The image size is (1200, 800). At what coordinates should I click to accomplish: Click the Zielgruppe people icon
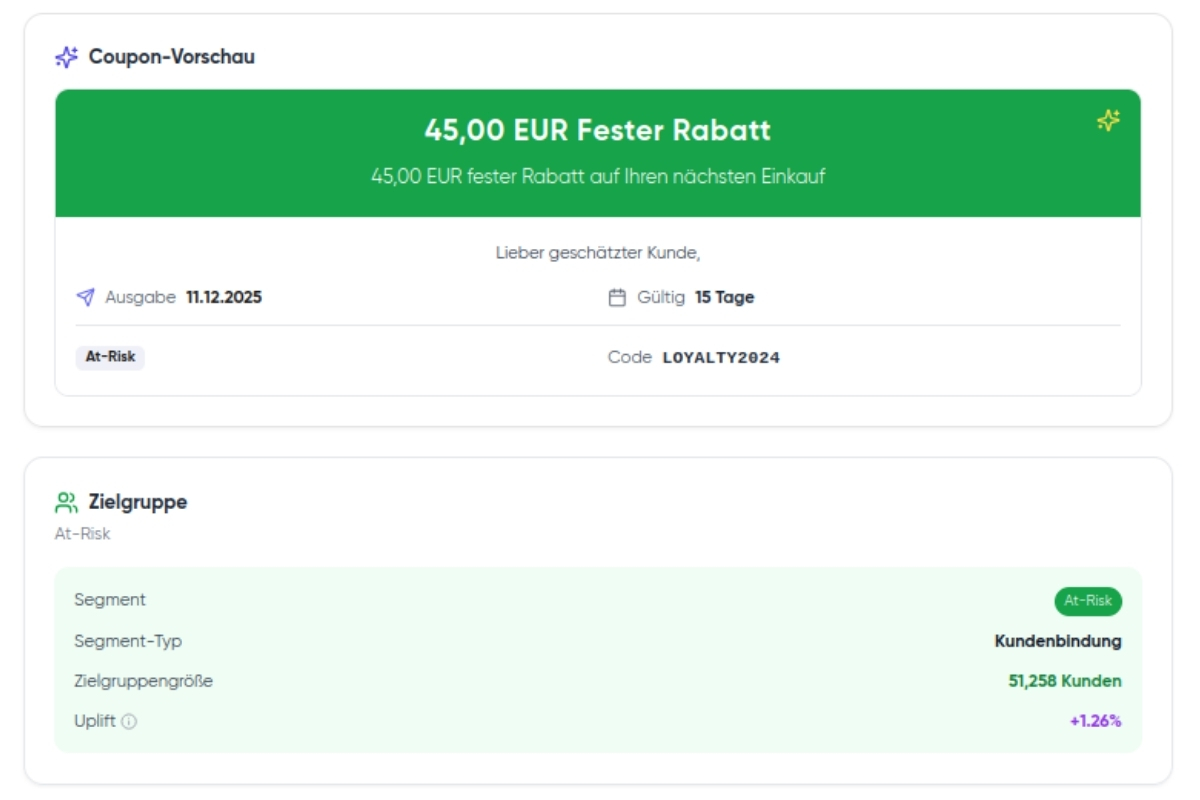(66, 502)
